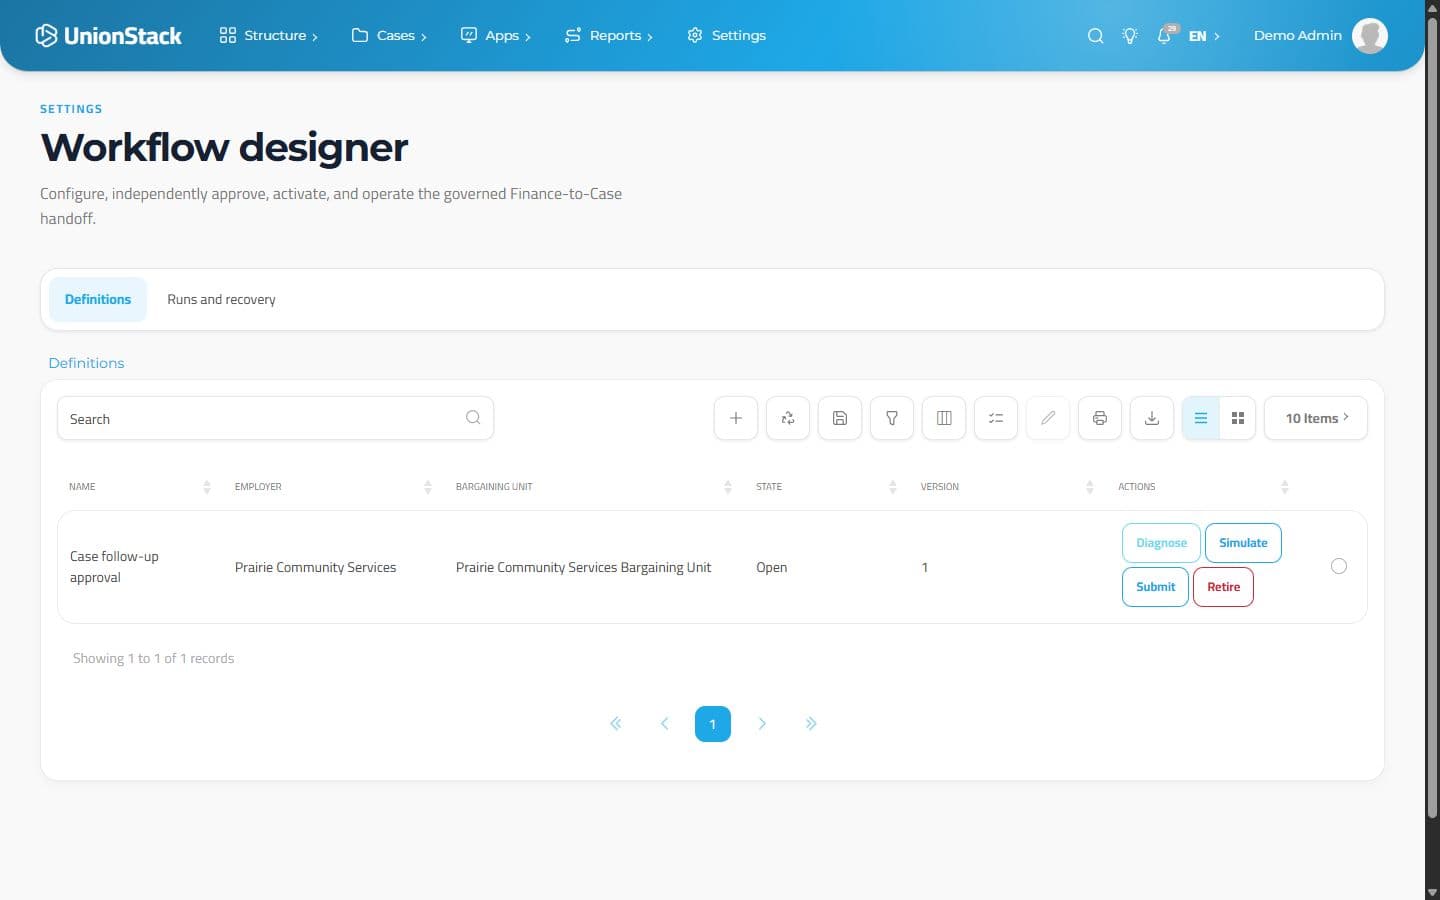1440x900 pixels.
Task: Click the UnionStack logo
Action: point(108,36)
